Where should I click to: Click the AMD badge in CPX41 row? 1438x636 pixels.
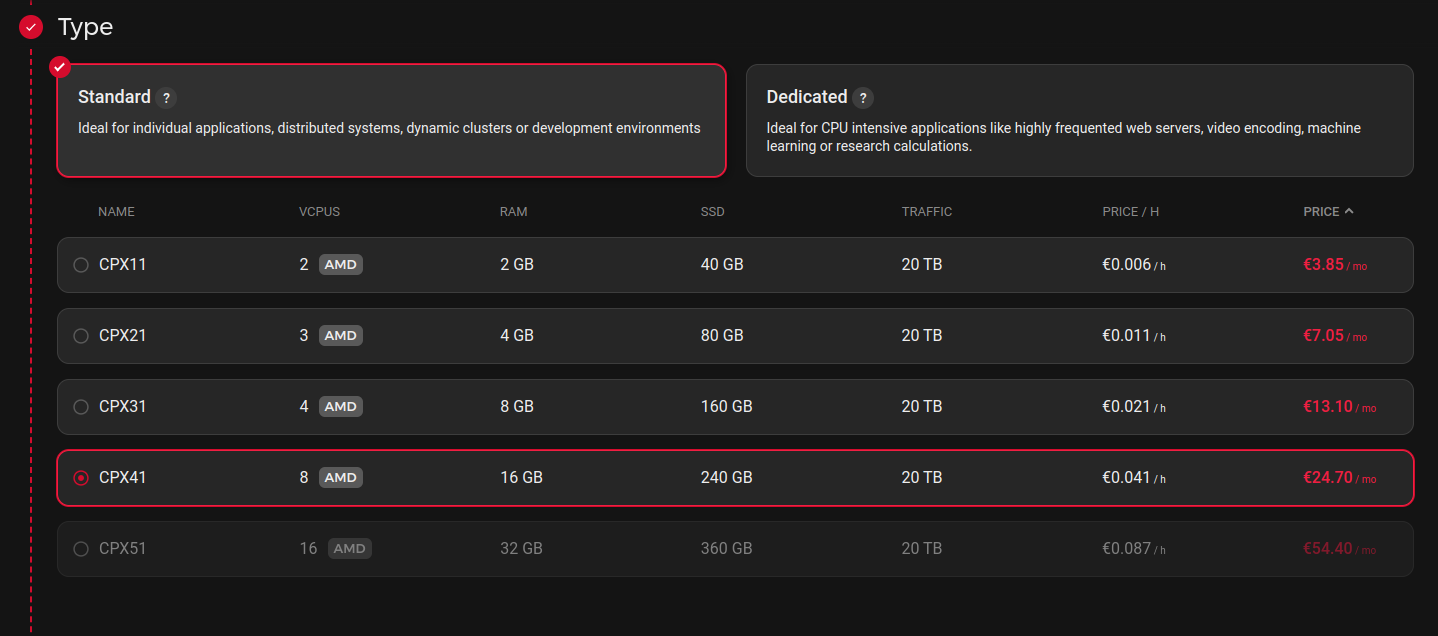tap(340, 478)
